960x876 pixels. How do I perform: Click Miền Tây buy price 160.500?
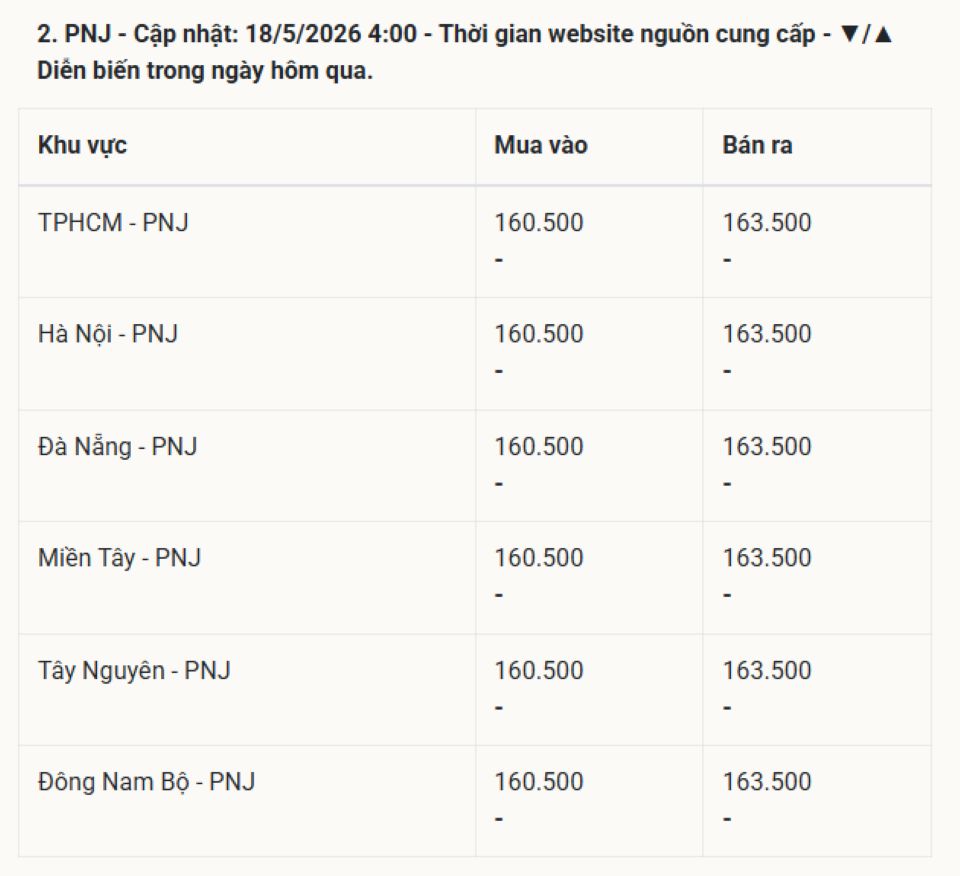[x=539, y=558]
